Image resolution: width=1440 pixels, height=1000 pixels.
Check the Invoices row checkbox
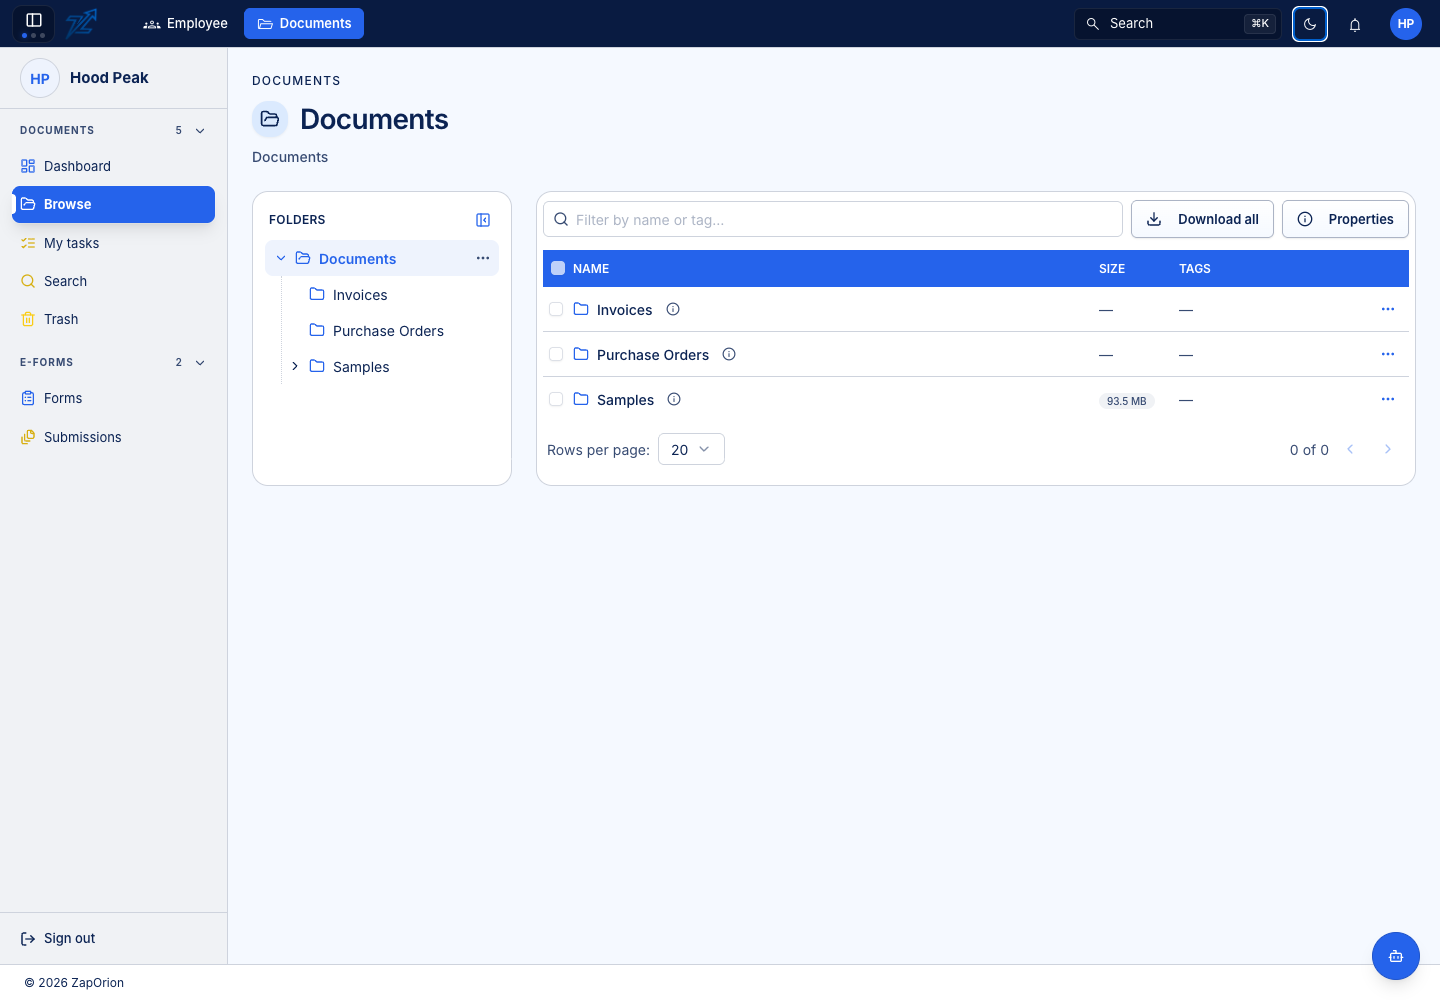pyautogui.click(x=556, y=309)
